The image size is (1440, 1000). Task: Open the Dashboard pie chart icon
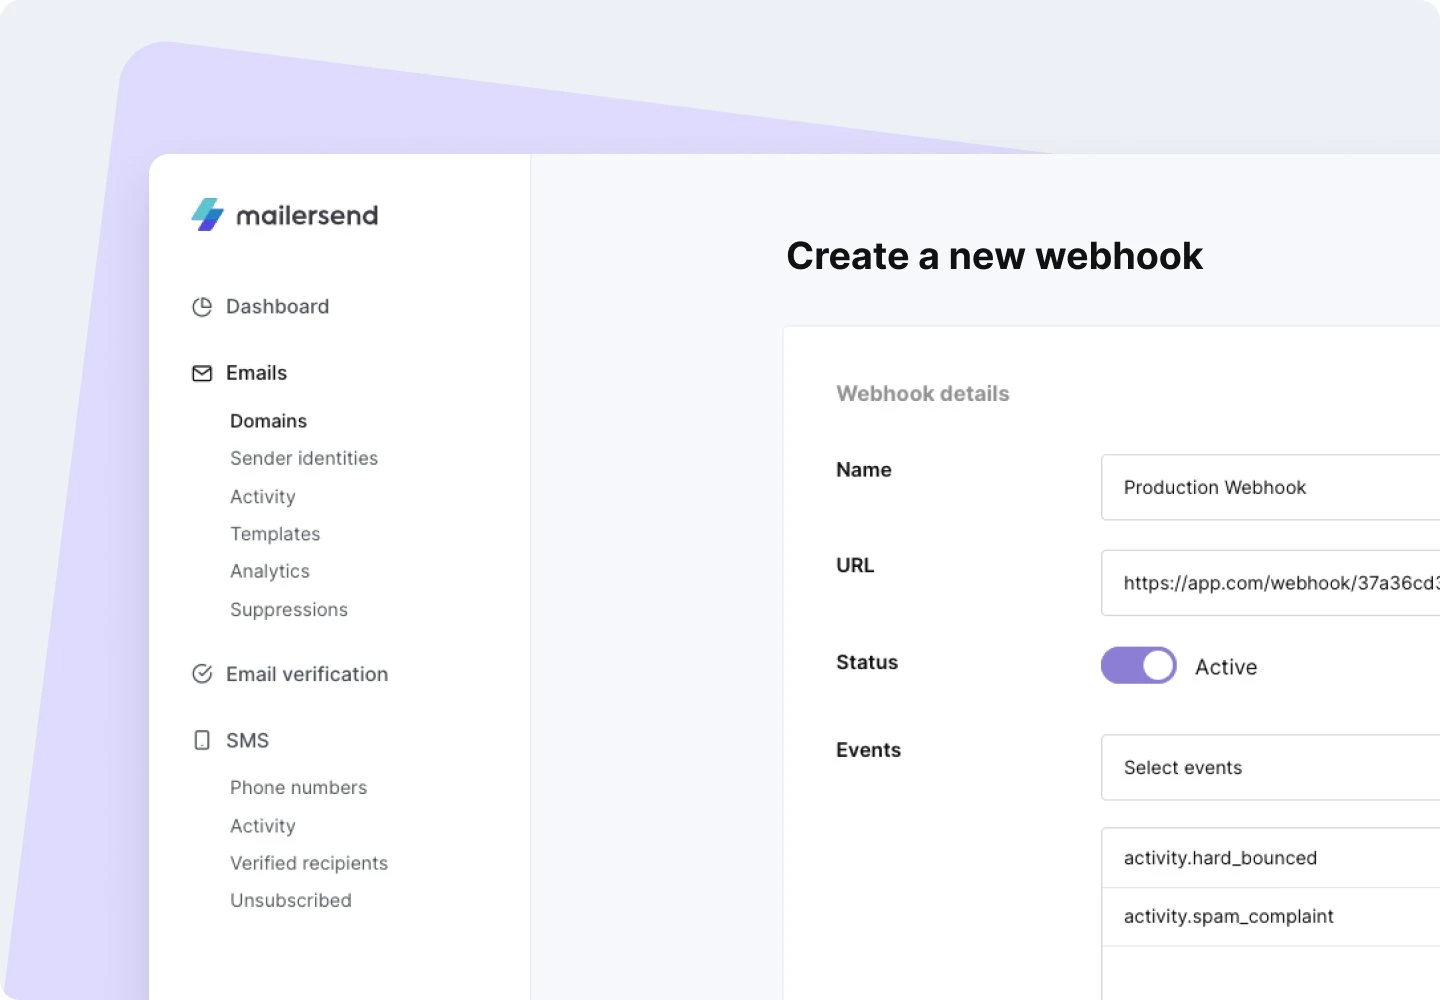[202, 307]
